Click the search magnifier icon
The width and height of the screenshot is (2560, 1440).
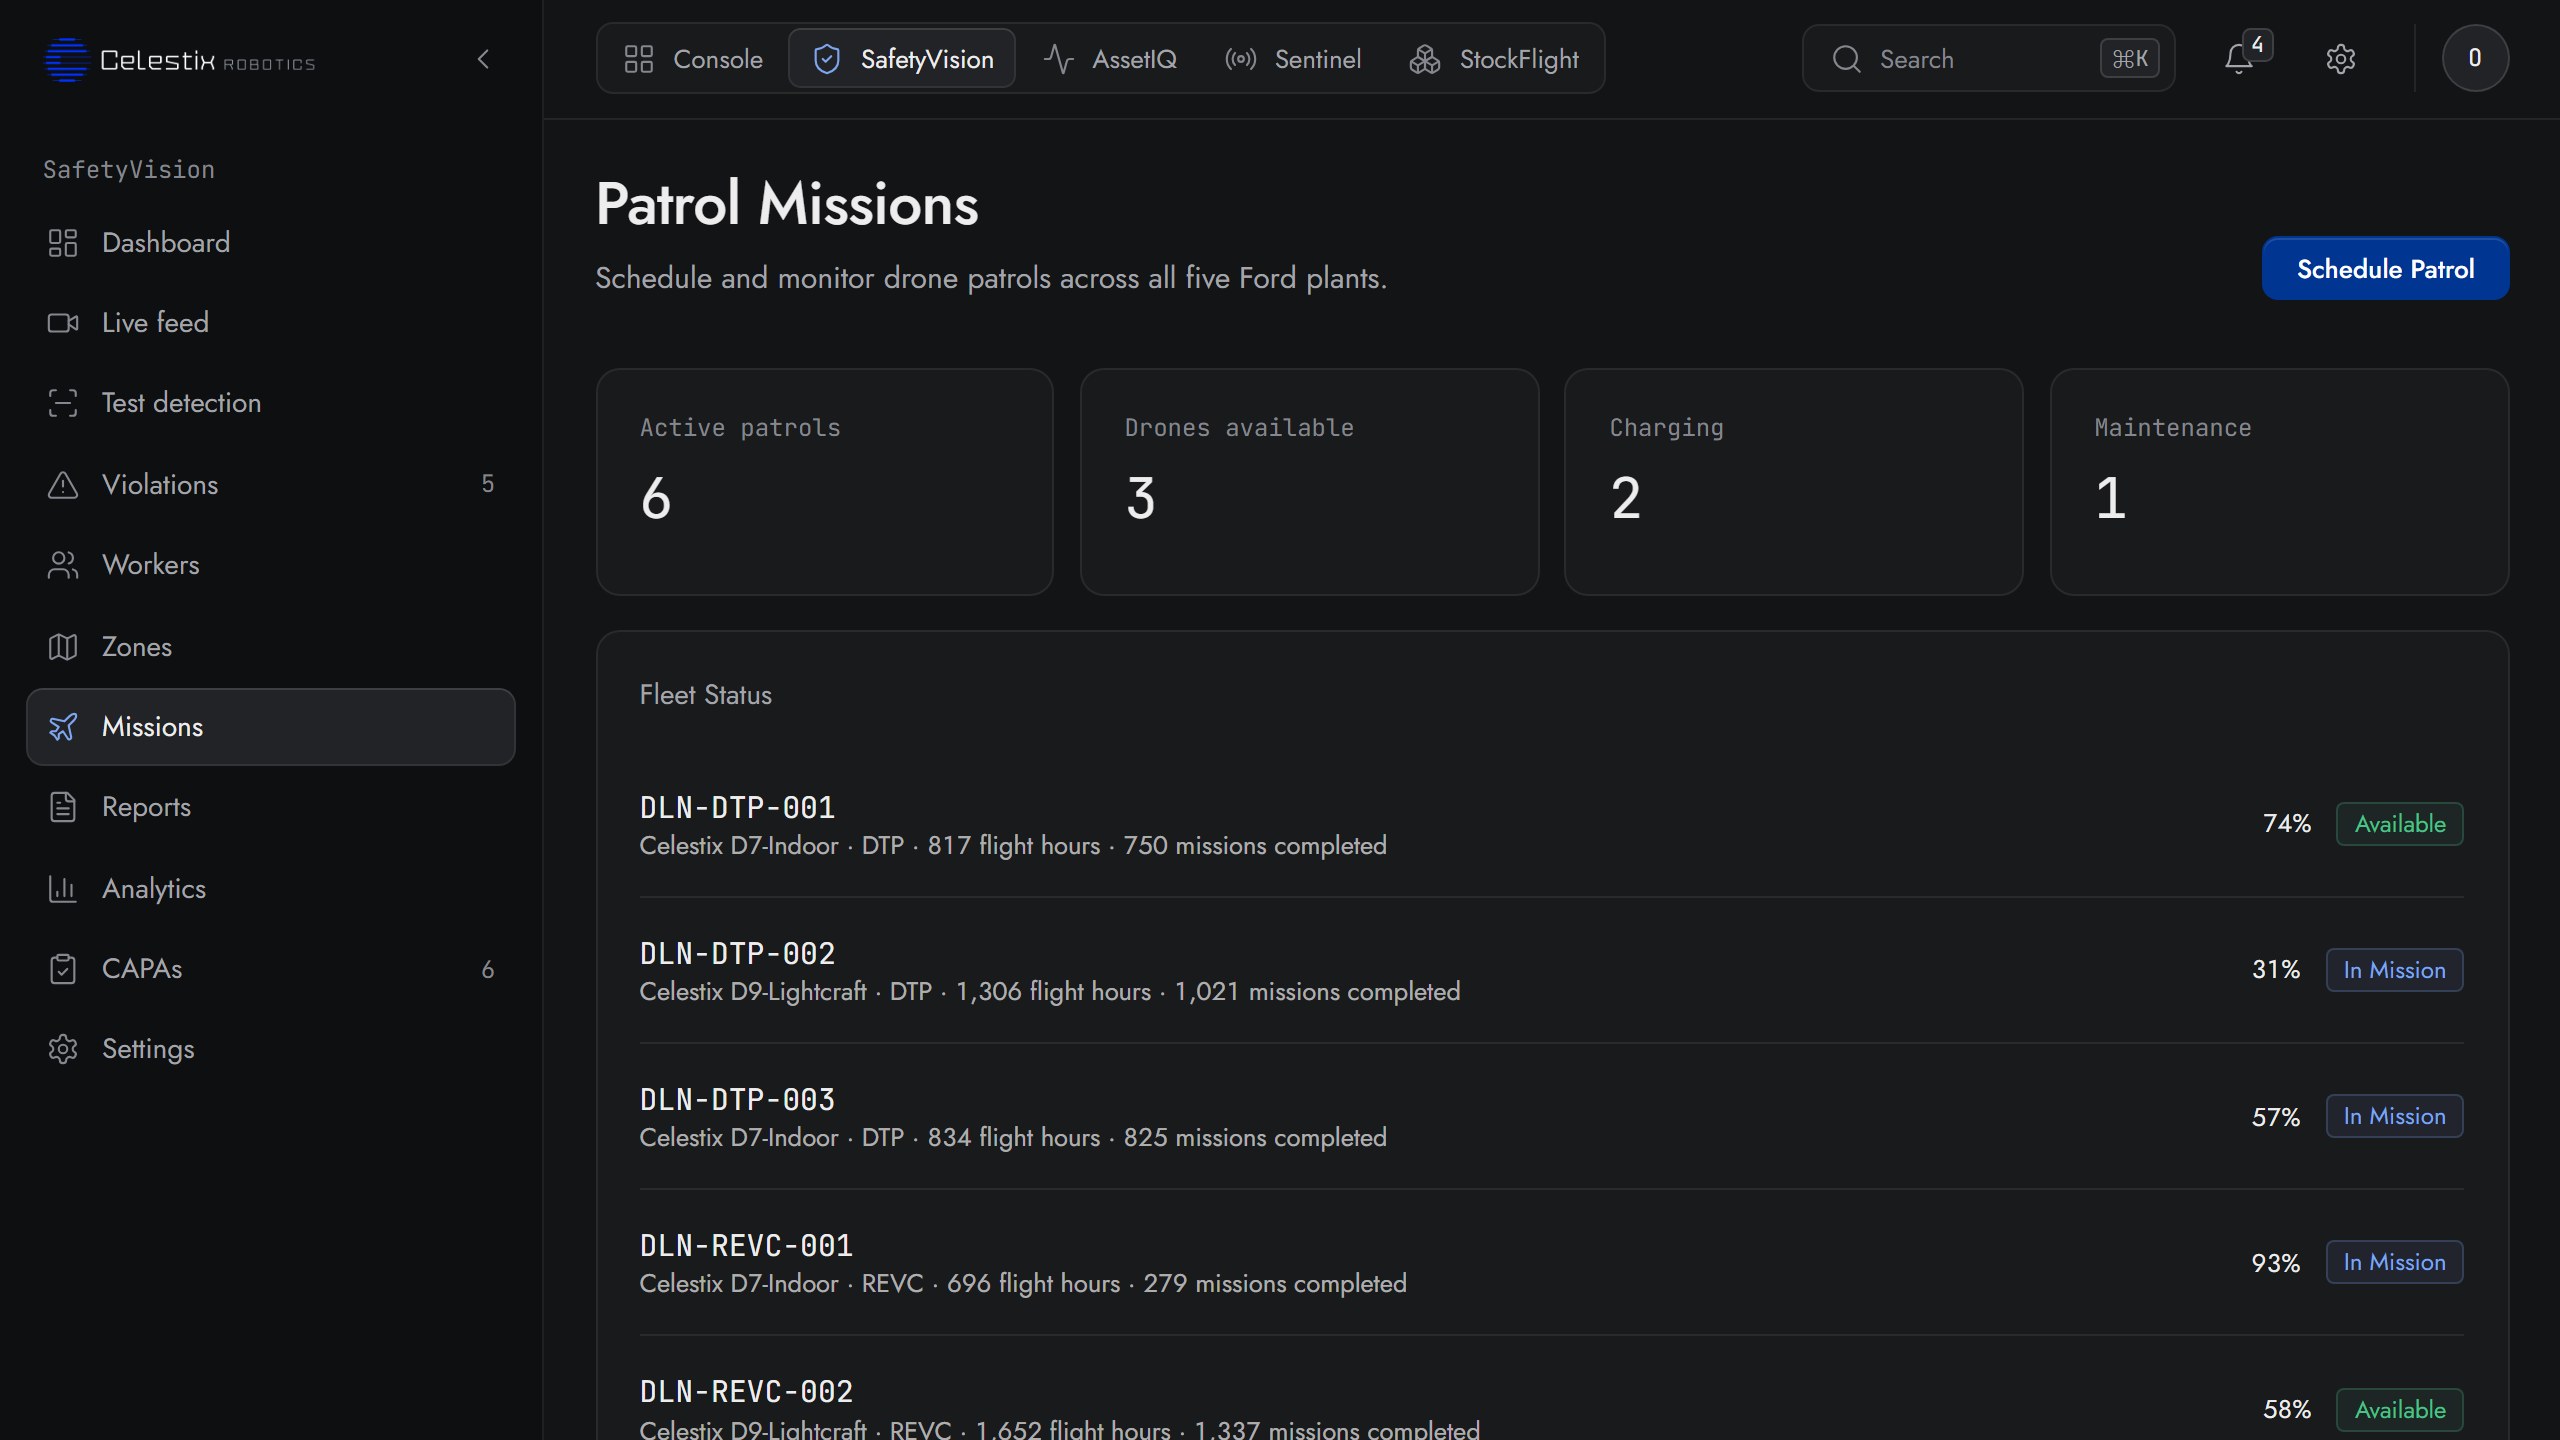1846,59
